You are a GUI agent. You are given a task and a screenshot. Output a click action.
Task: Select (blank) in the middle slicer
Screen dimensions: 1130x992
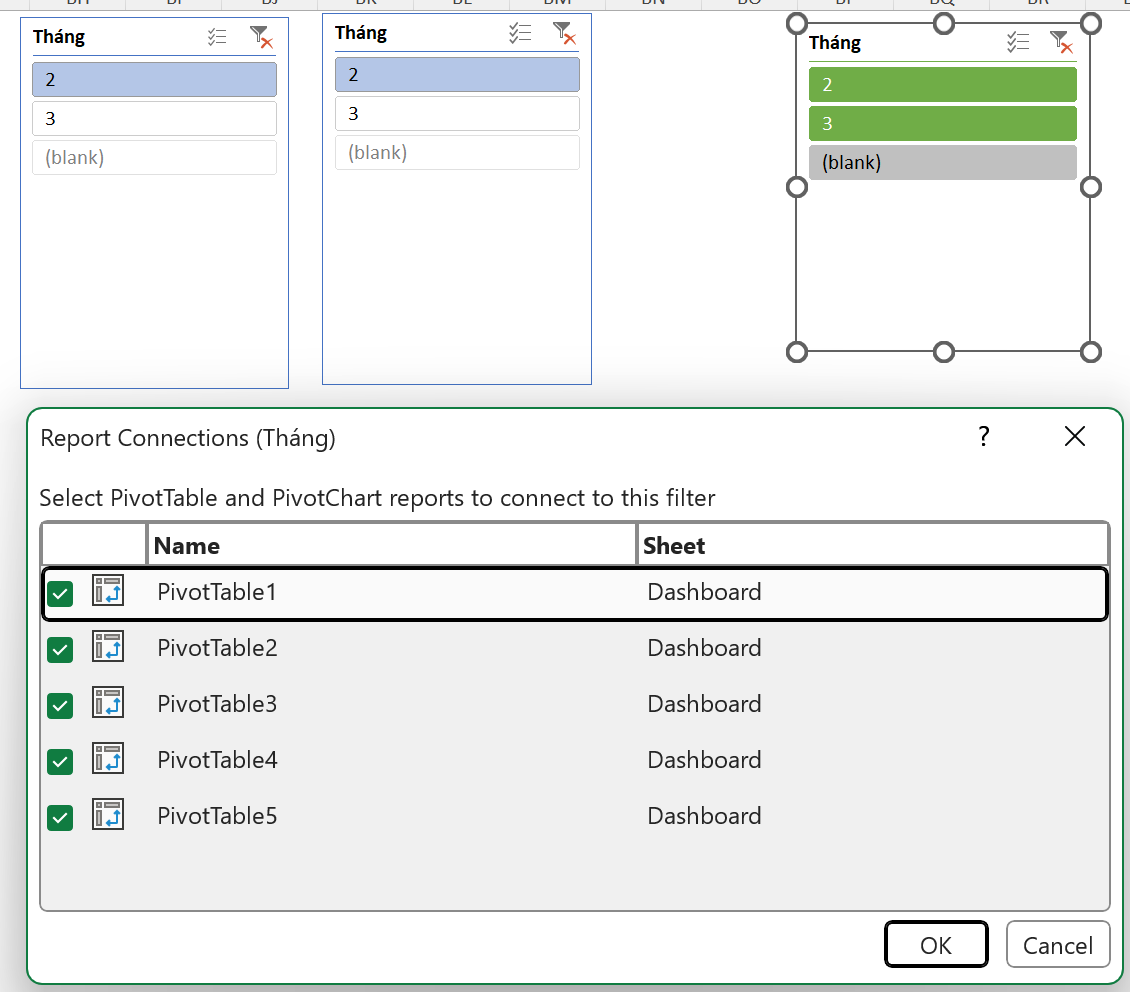pyautogui.click(x=457, y=153)
